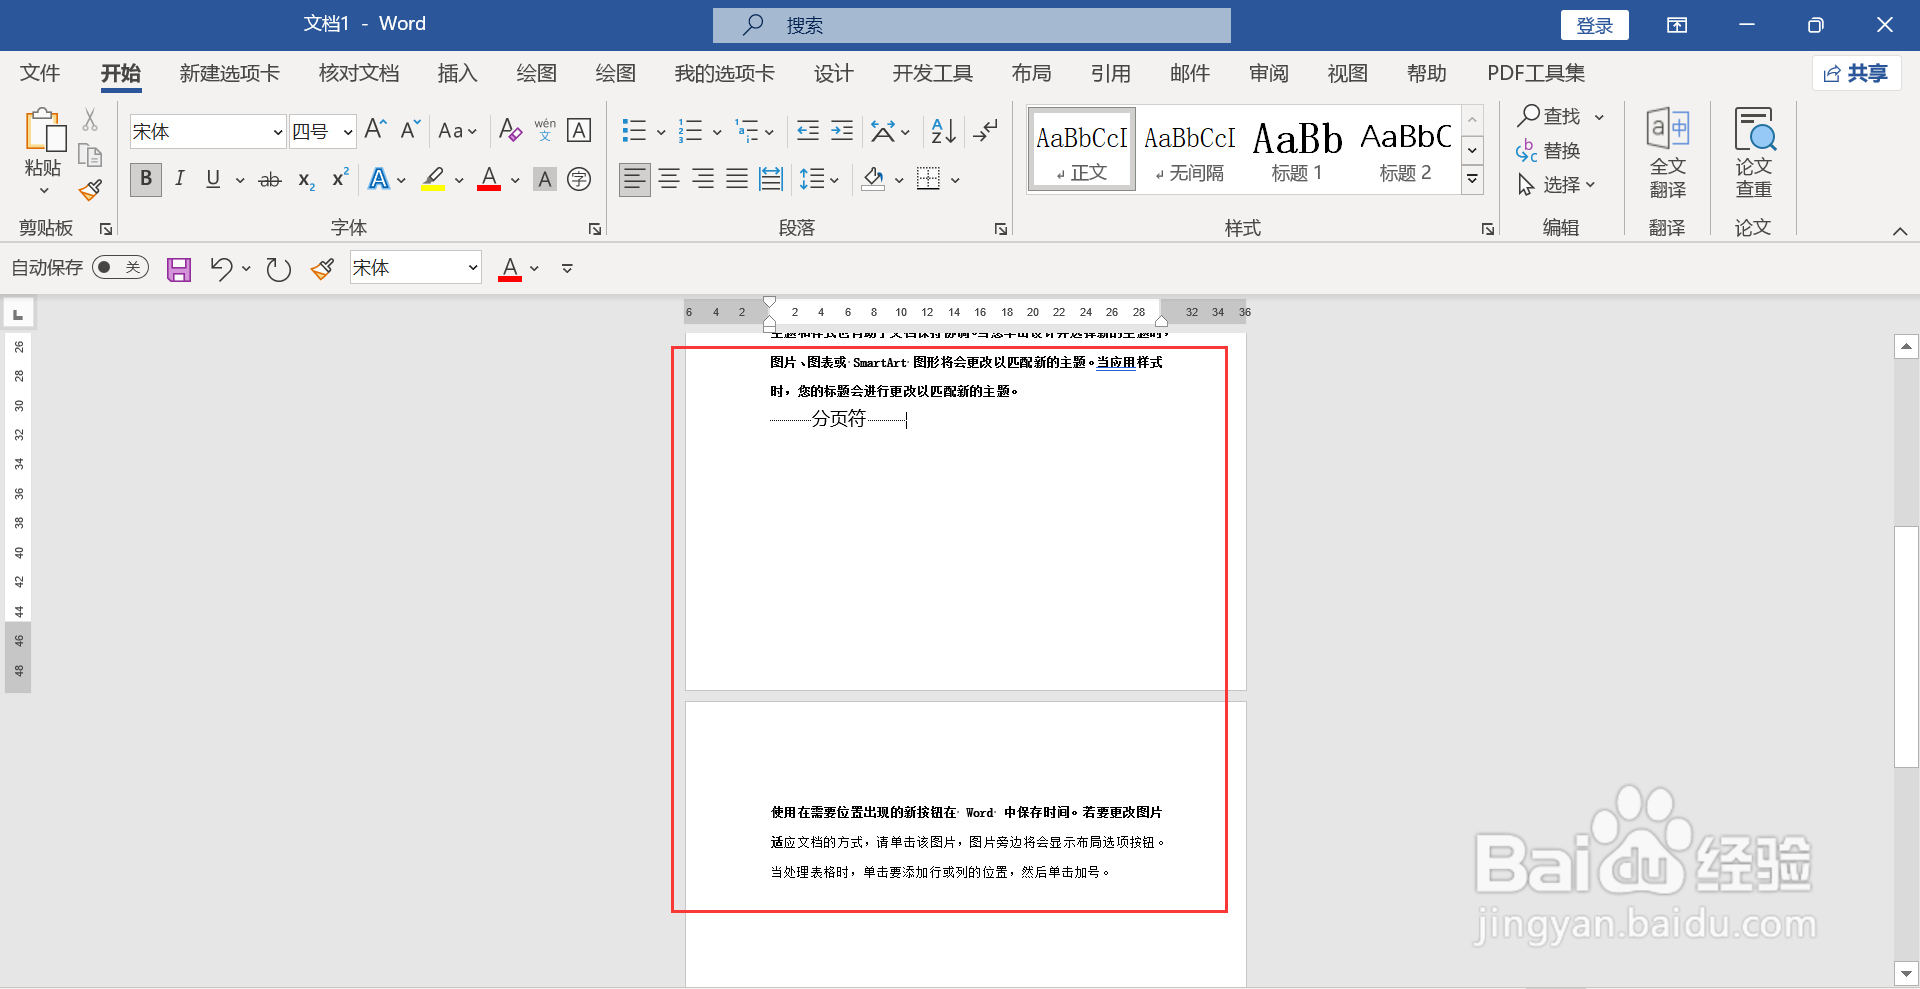Open the font name dropdown in ribbon
The height and width of the screenshot is (989, 1920).
[x=277, y=132]
